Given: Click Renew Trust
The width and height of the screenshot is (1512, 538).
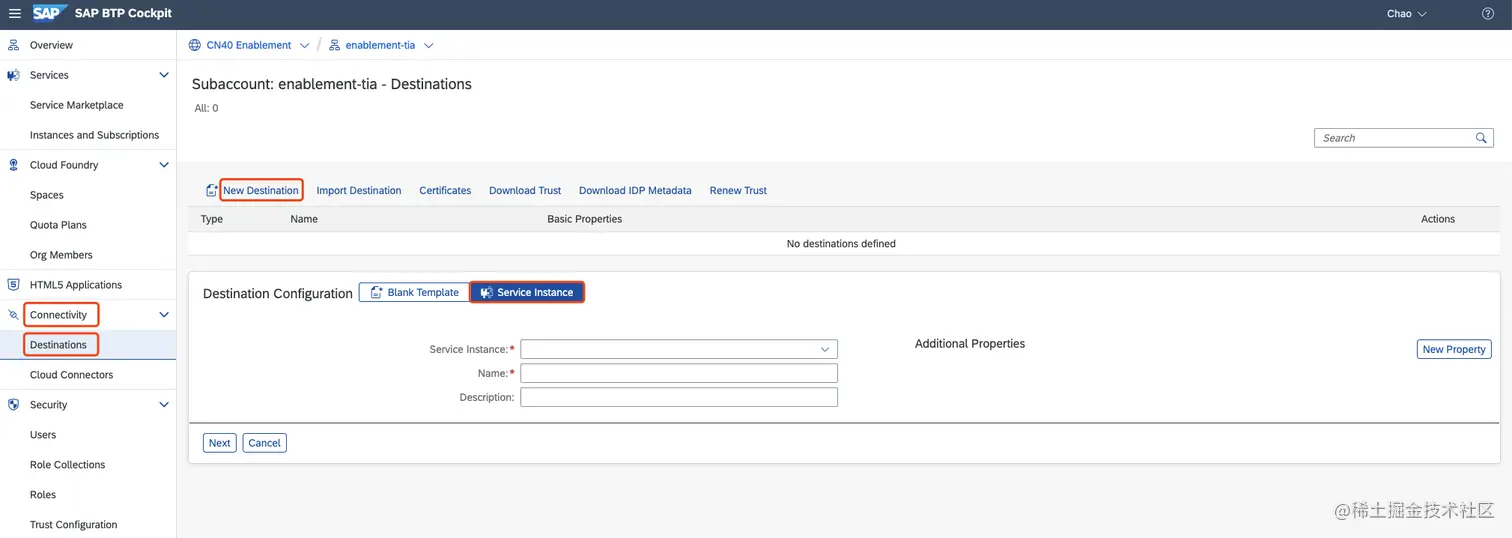Looking at the screenshot, I should (x=738, y=190).
